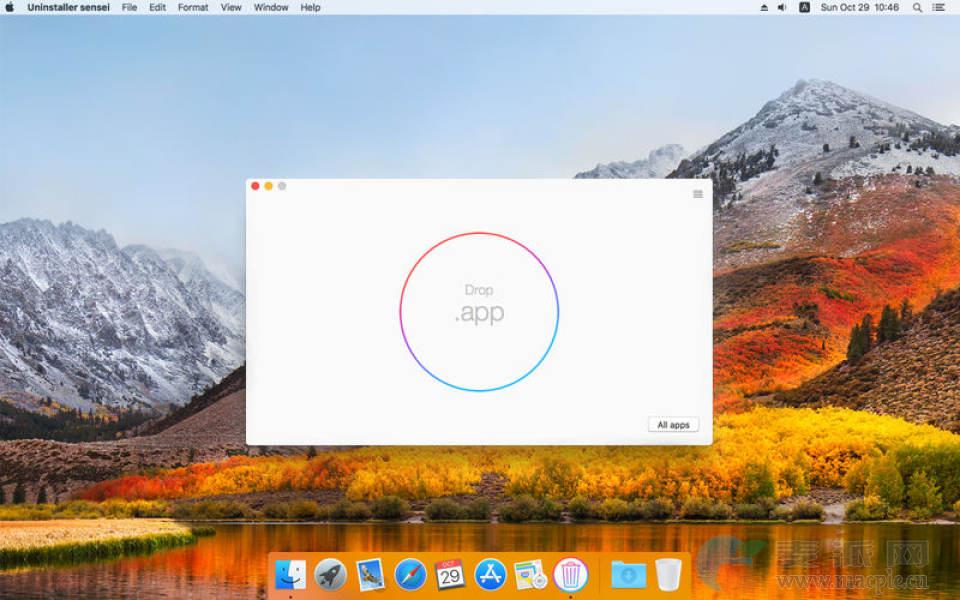Viewport: 960px width, 600px height.
Task: Open the App Store dock icon
Action: pyautogui.click(x=490, y=574)
